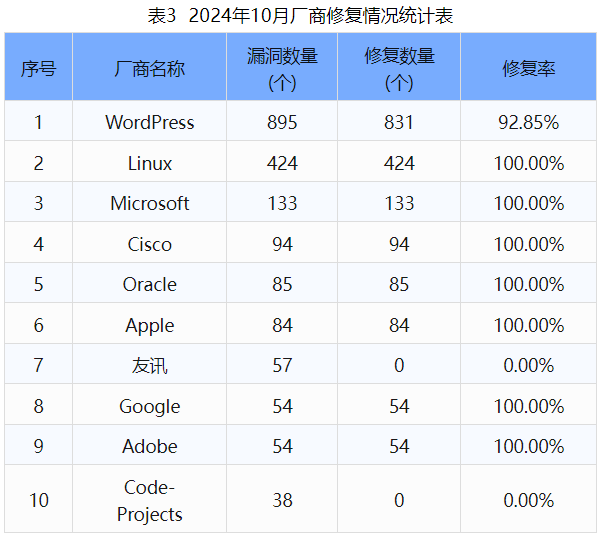Viewport: 600px width, 537px height.
Task: Select the Cisco vendor cell
Action: (x=150, y=244)
